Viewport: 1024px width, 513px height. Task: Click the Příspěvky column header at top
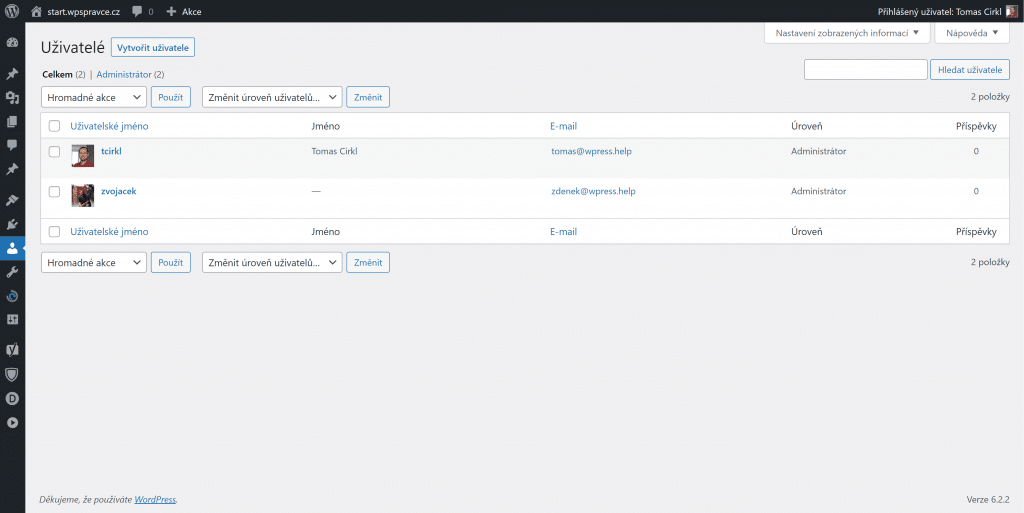[x=976, y=126]
